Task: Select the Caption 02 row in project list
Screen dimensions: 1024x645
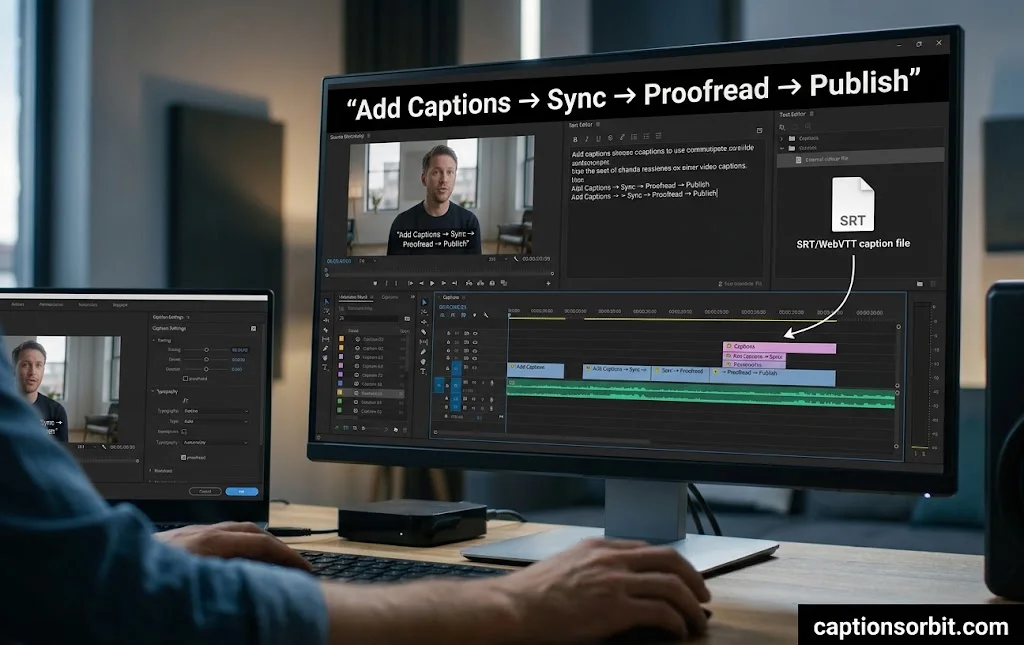Action: [371, 349]
